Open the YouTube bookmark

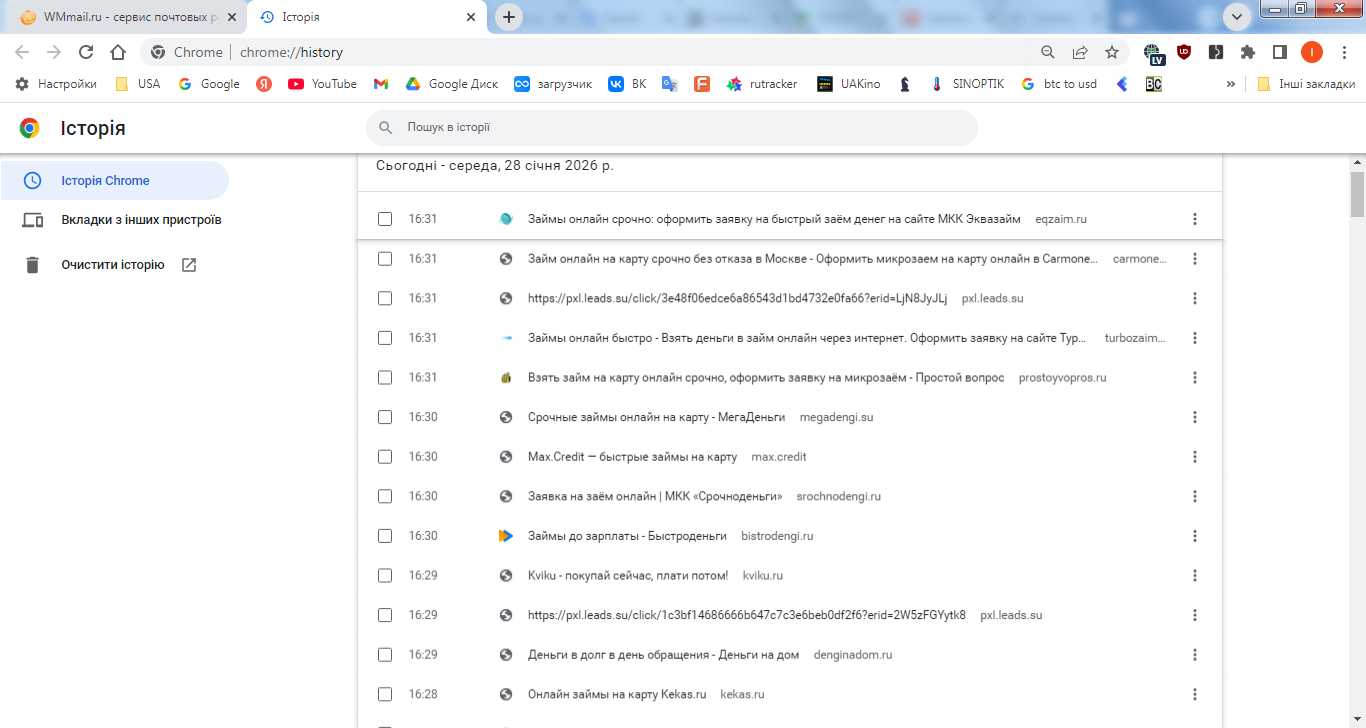coord(322,84)
